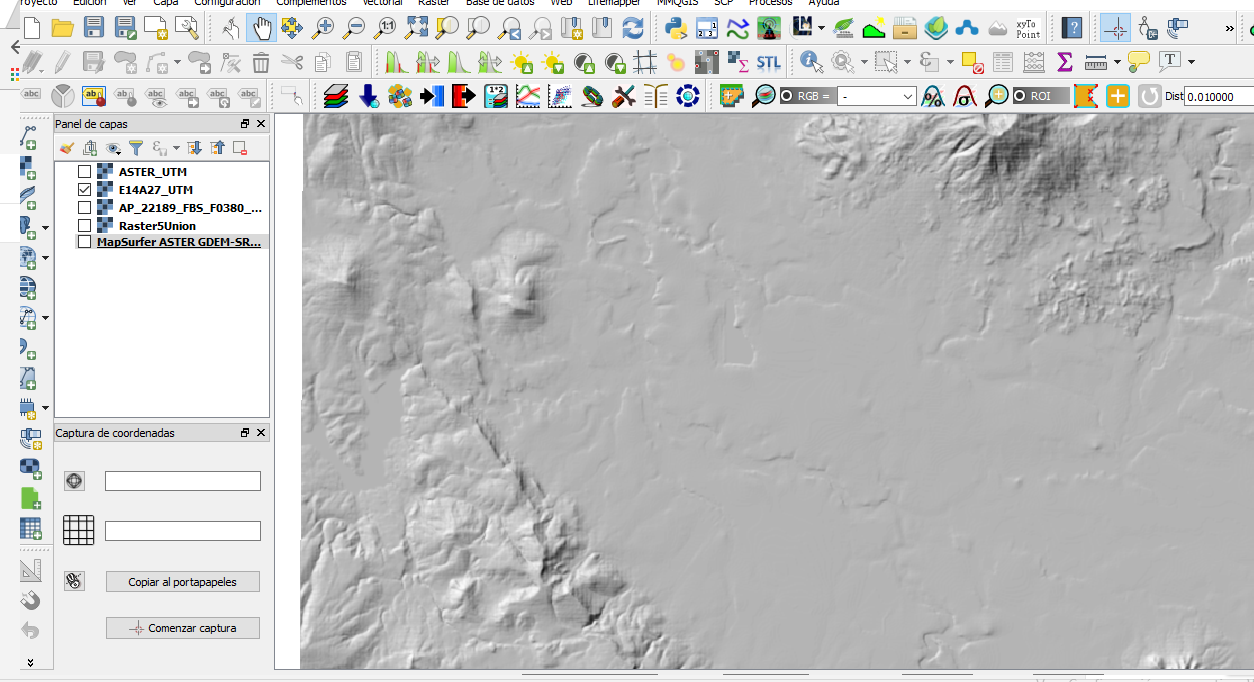The width and height of the screenshot is (1254, 682).
Task: Open the statistical summary sigma icon
Action: (x=1064, y=63)
